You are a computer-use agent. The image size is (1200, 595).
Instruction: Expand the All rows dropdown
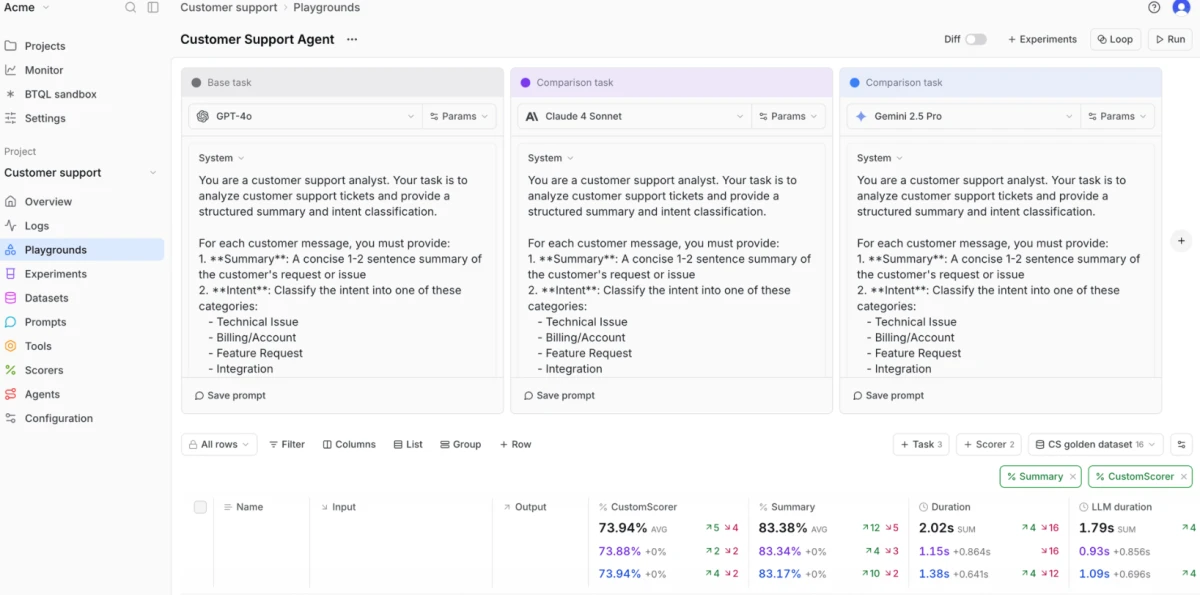tap(219, 445)
